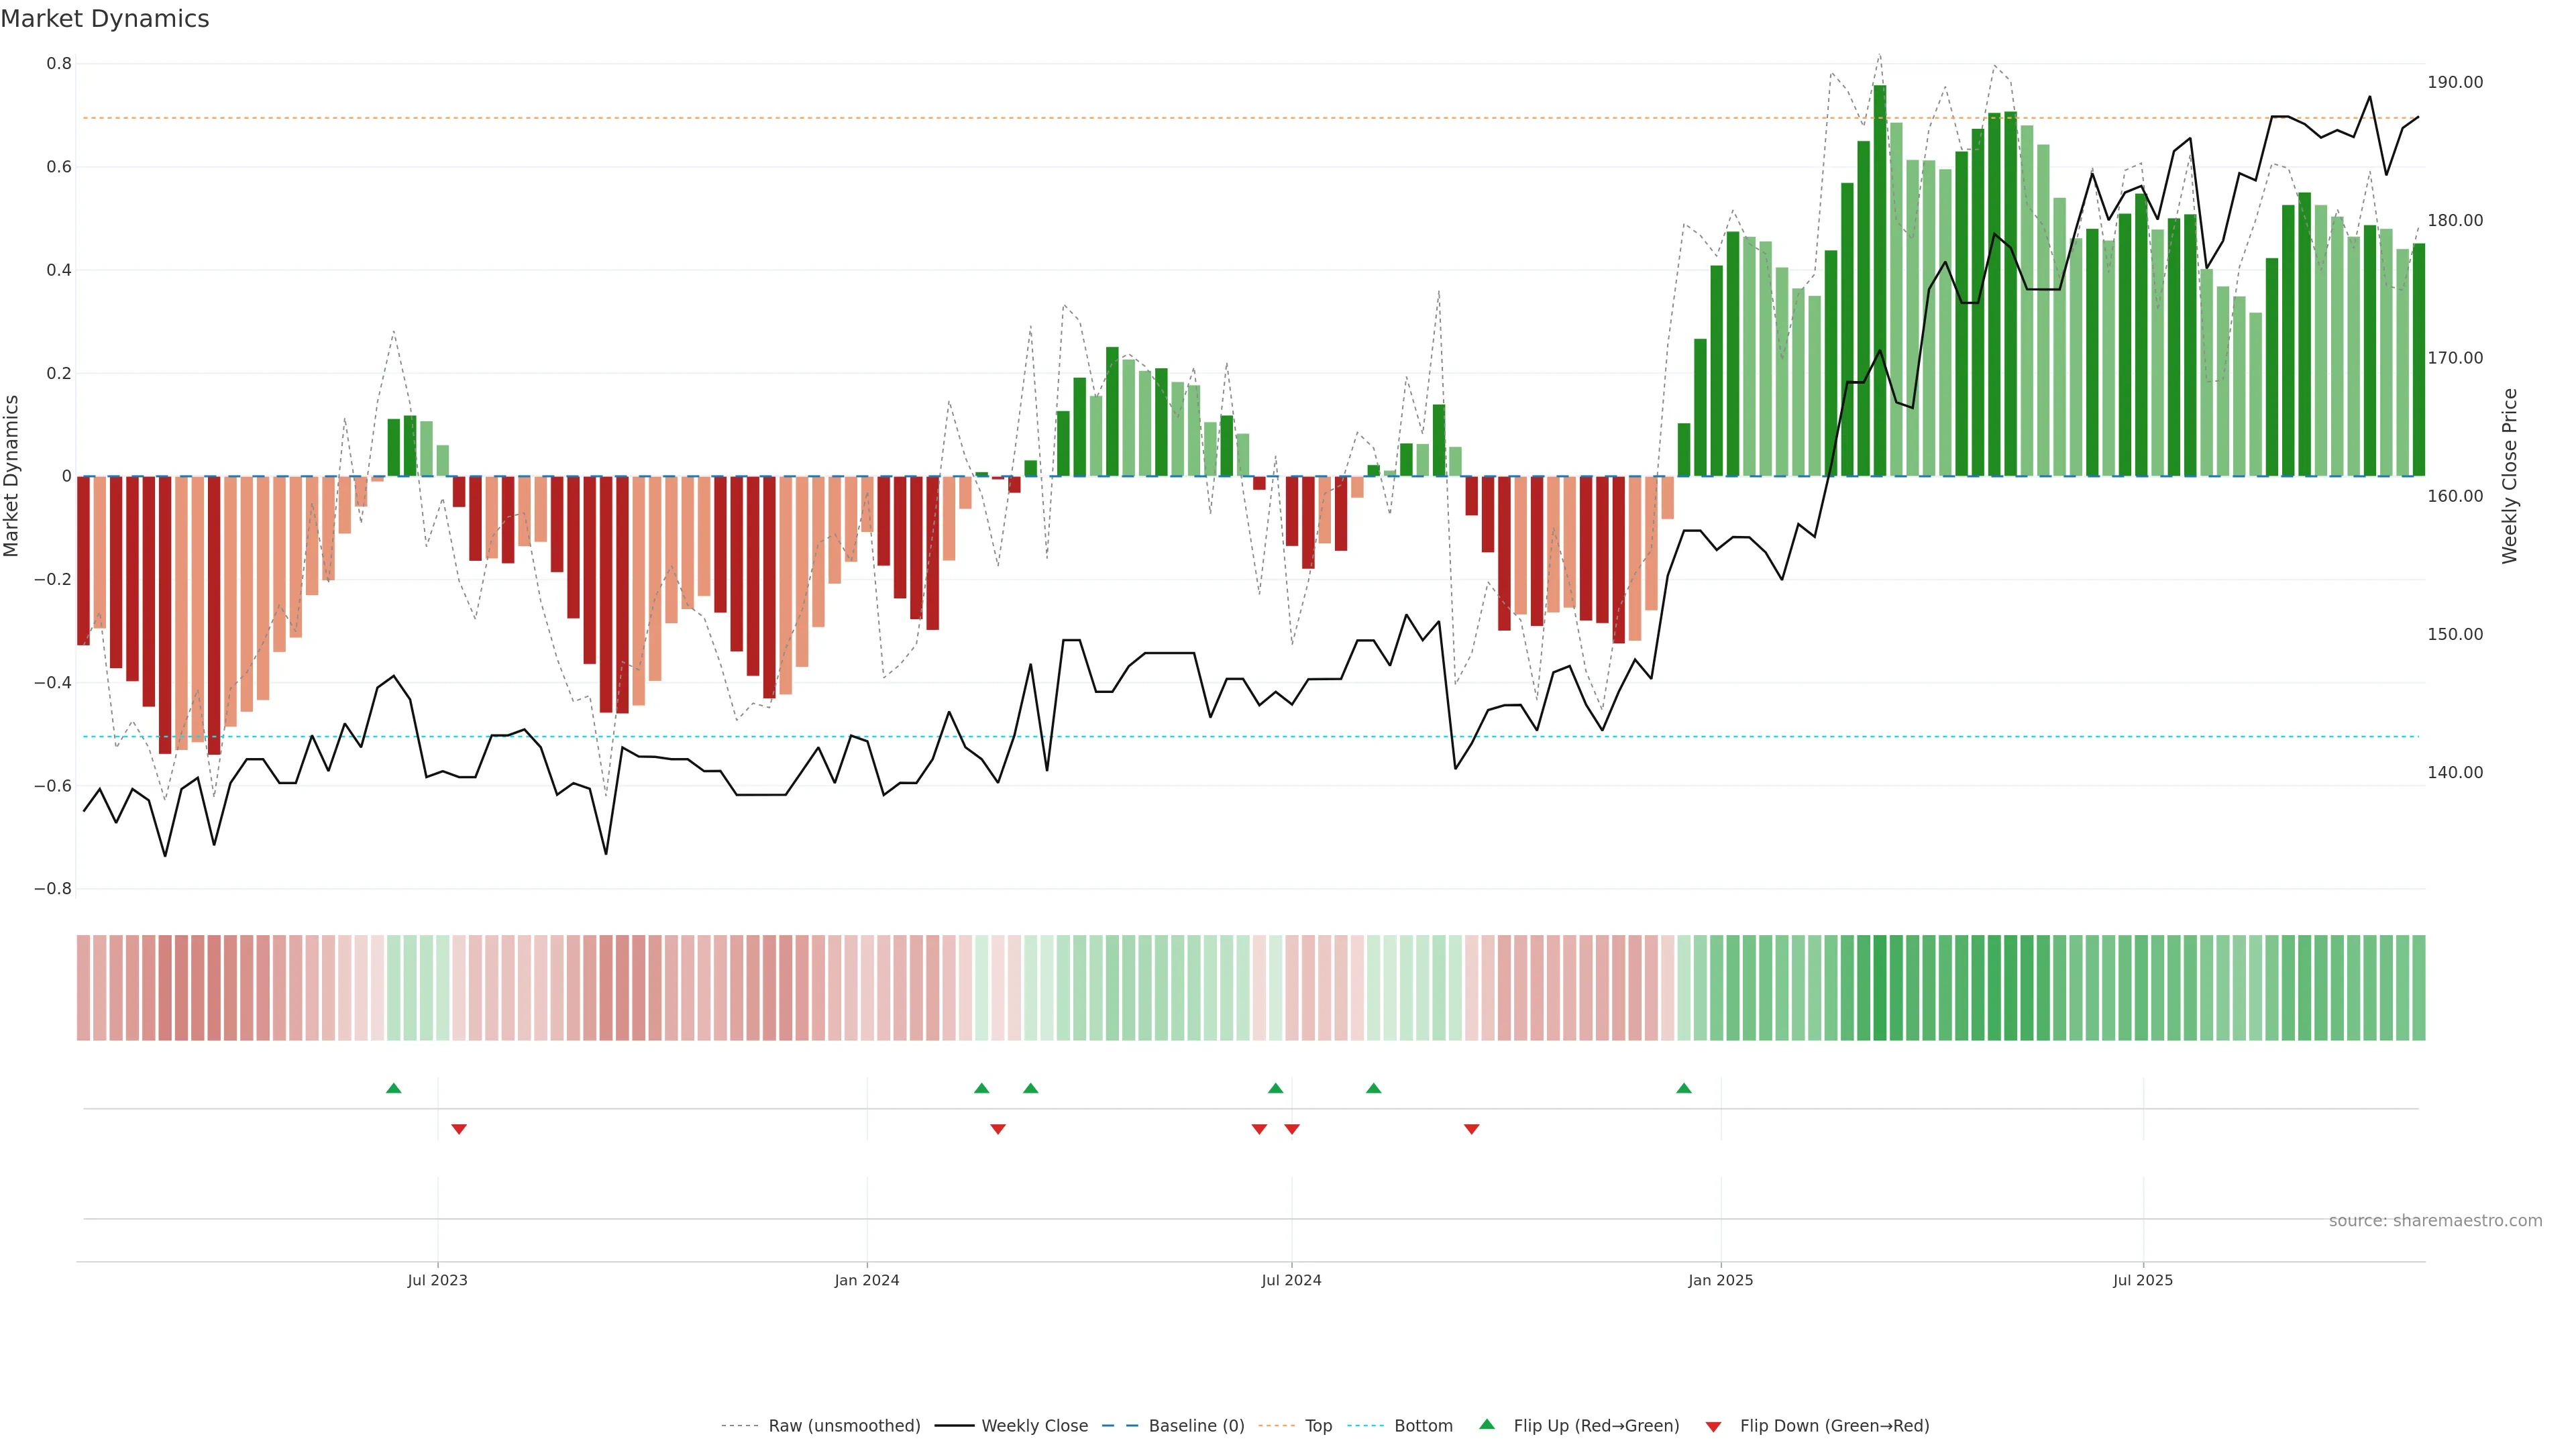Click the Bottom legend label
This screenshot has width=2576, height=1449.
[1423, 1426]
